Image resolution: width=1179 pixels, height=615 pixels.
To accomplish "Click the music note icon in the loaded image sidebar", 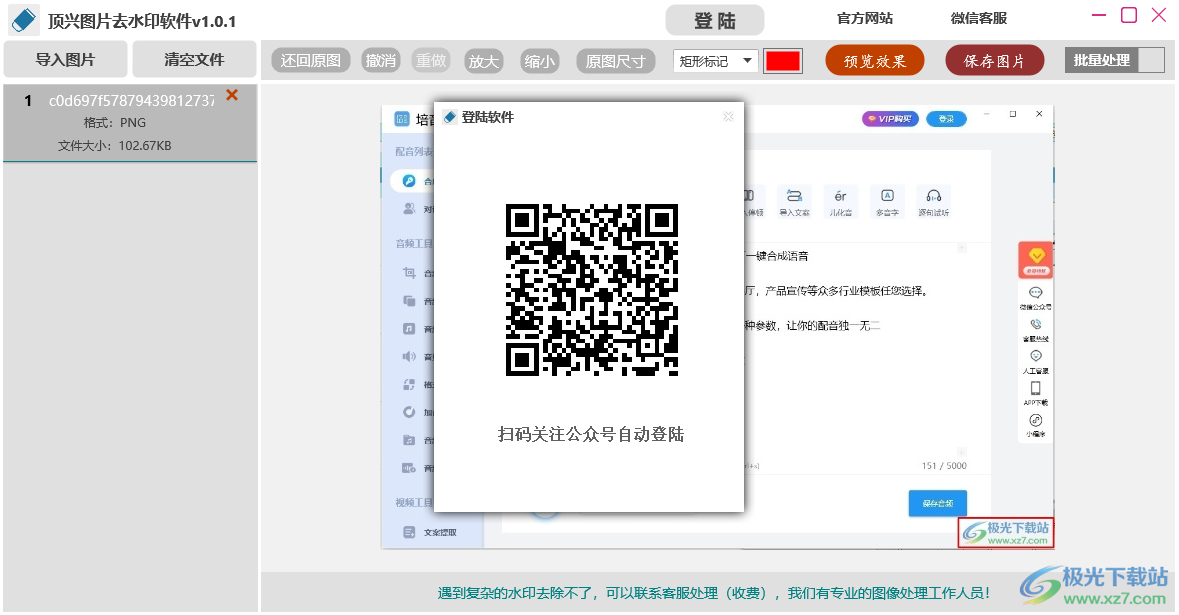I will 409,329.
